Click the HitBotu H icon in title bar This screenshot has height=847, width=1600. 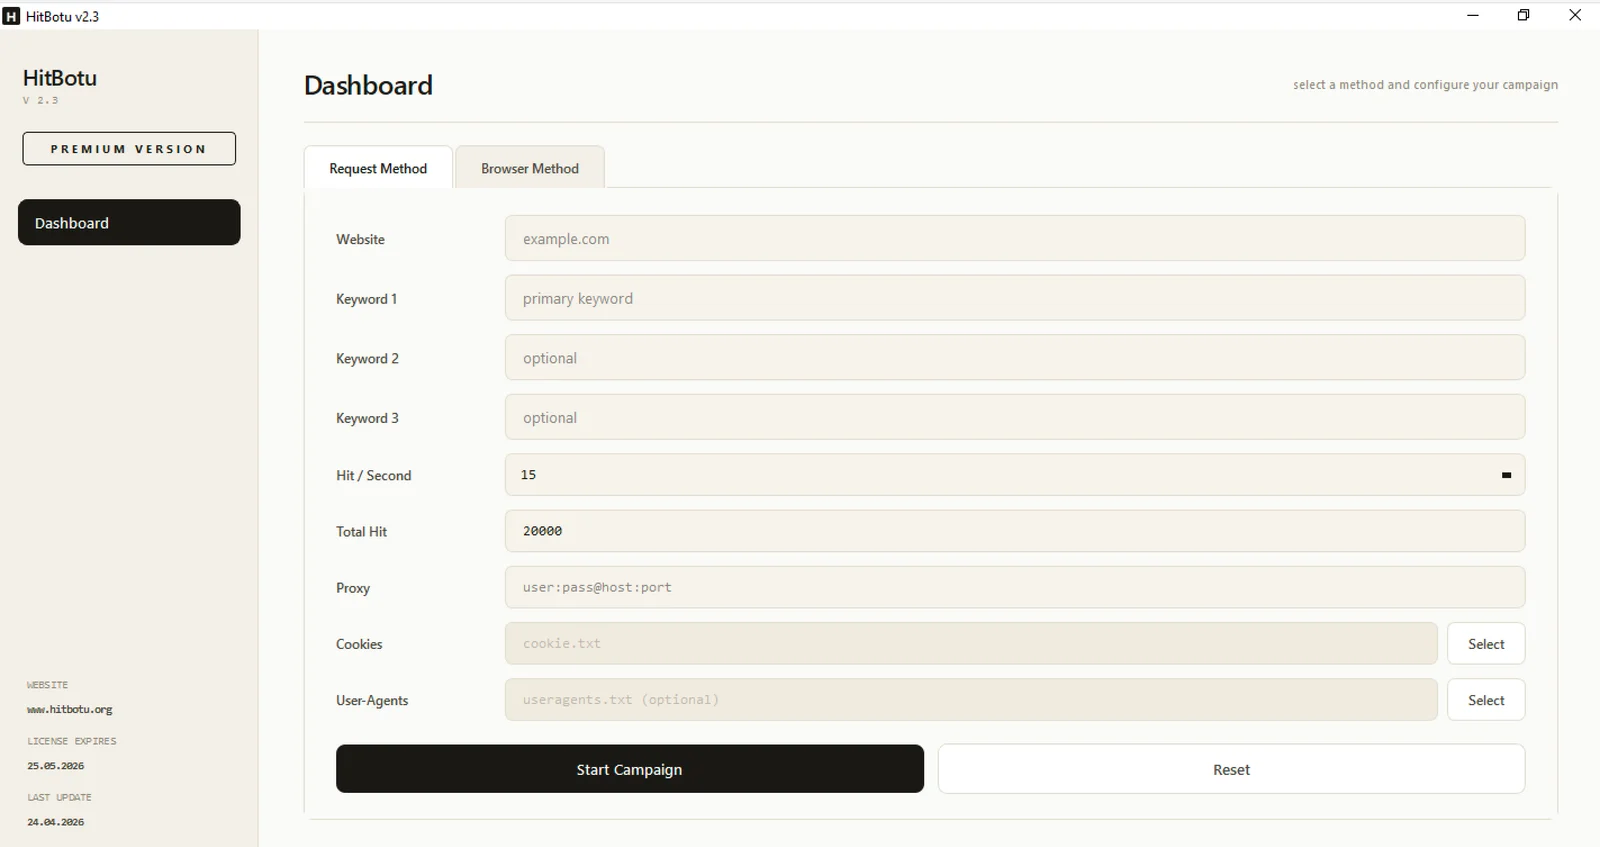coord(12,16)
